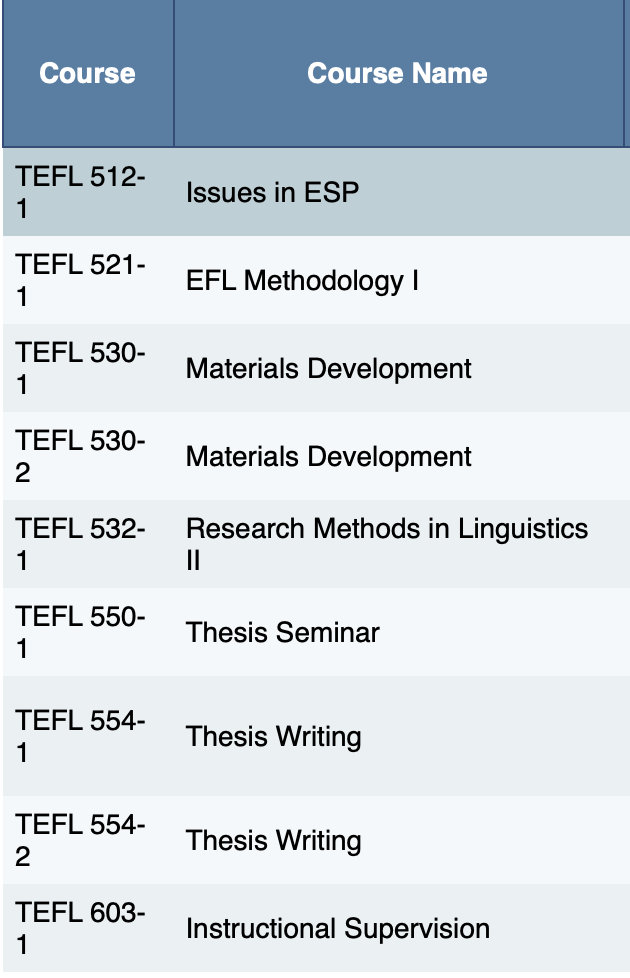The image size is (630, 978).
Task: Click Materials Development in the TEFL 530-1 row
Action: (x=328, y=368)
